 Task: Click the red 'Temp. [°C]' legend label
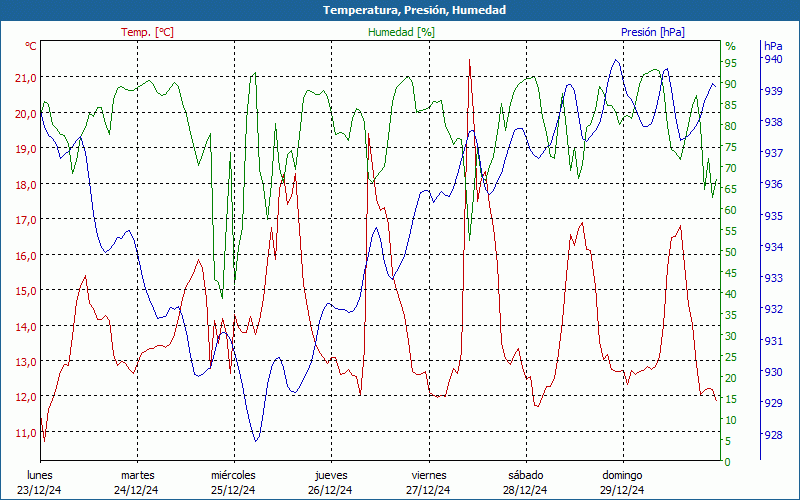(x=147, y=32)
